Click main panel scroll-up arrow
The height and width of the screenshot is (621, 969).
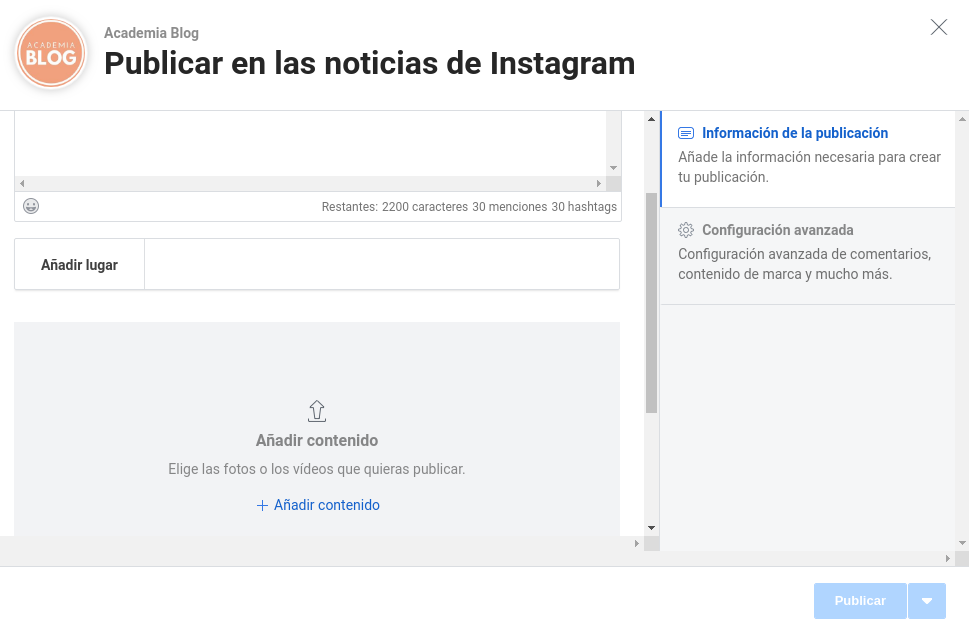coord(651,119)
